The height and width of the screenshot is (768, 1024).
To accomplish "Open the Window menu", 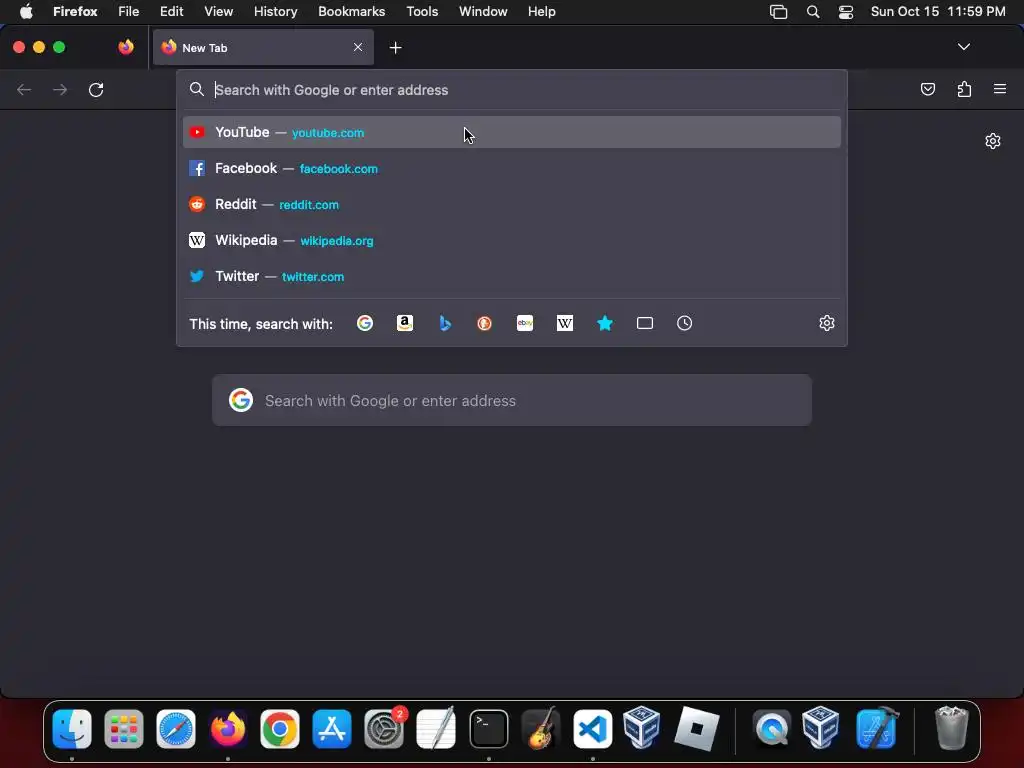I will pyautogui.click(x=483, y=12).
